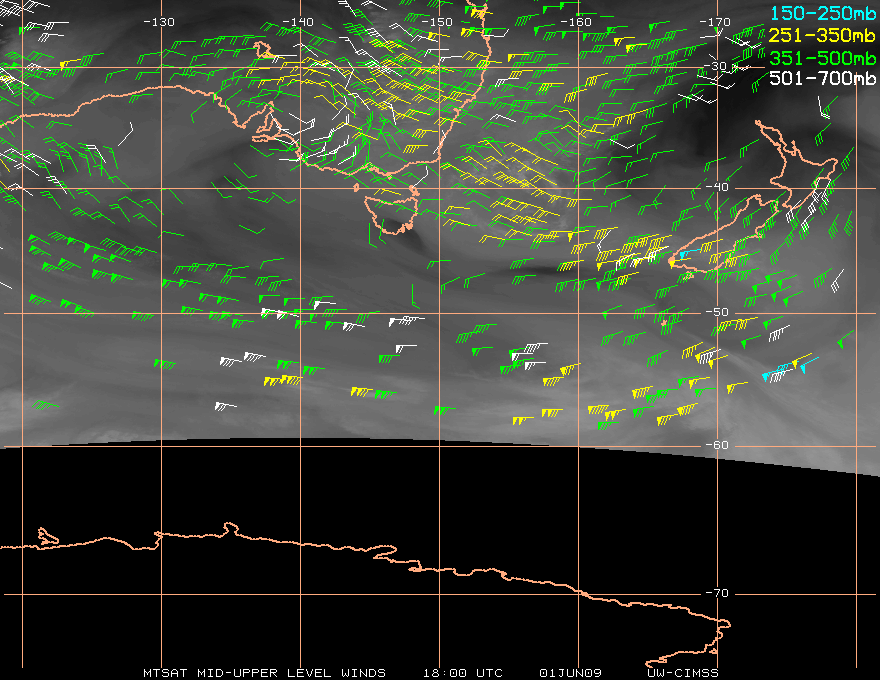Click the -140 longitude label
This screenshot has height=680, width=880.
point(297,22)
